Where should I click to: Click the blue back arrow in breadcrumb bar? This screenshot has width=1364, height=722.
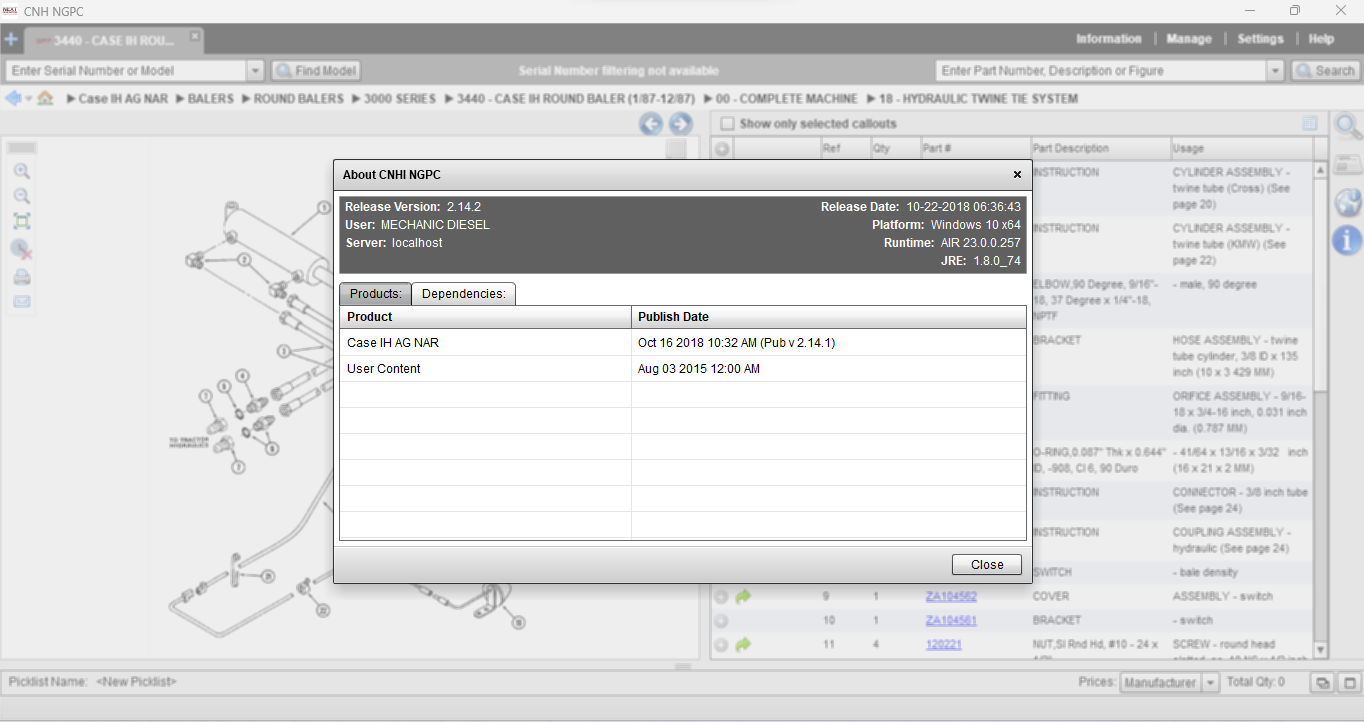pyautogui.click(x=14, y=98)
